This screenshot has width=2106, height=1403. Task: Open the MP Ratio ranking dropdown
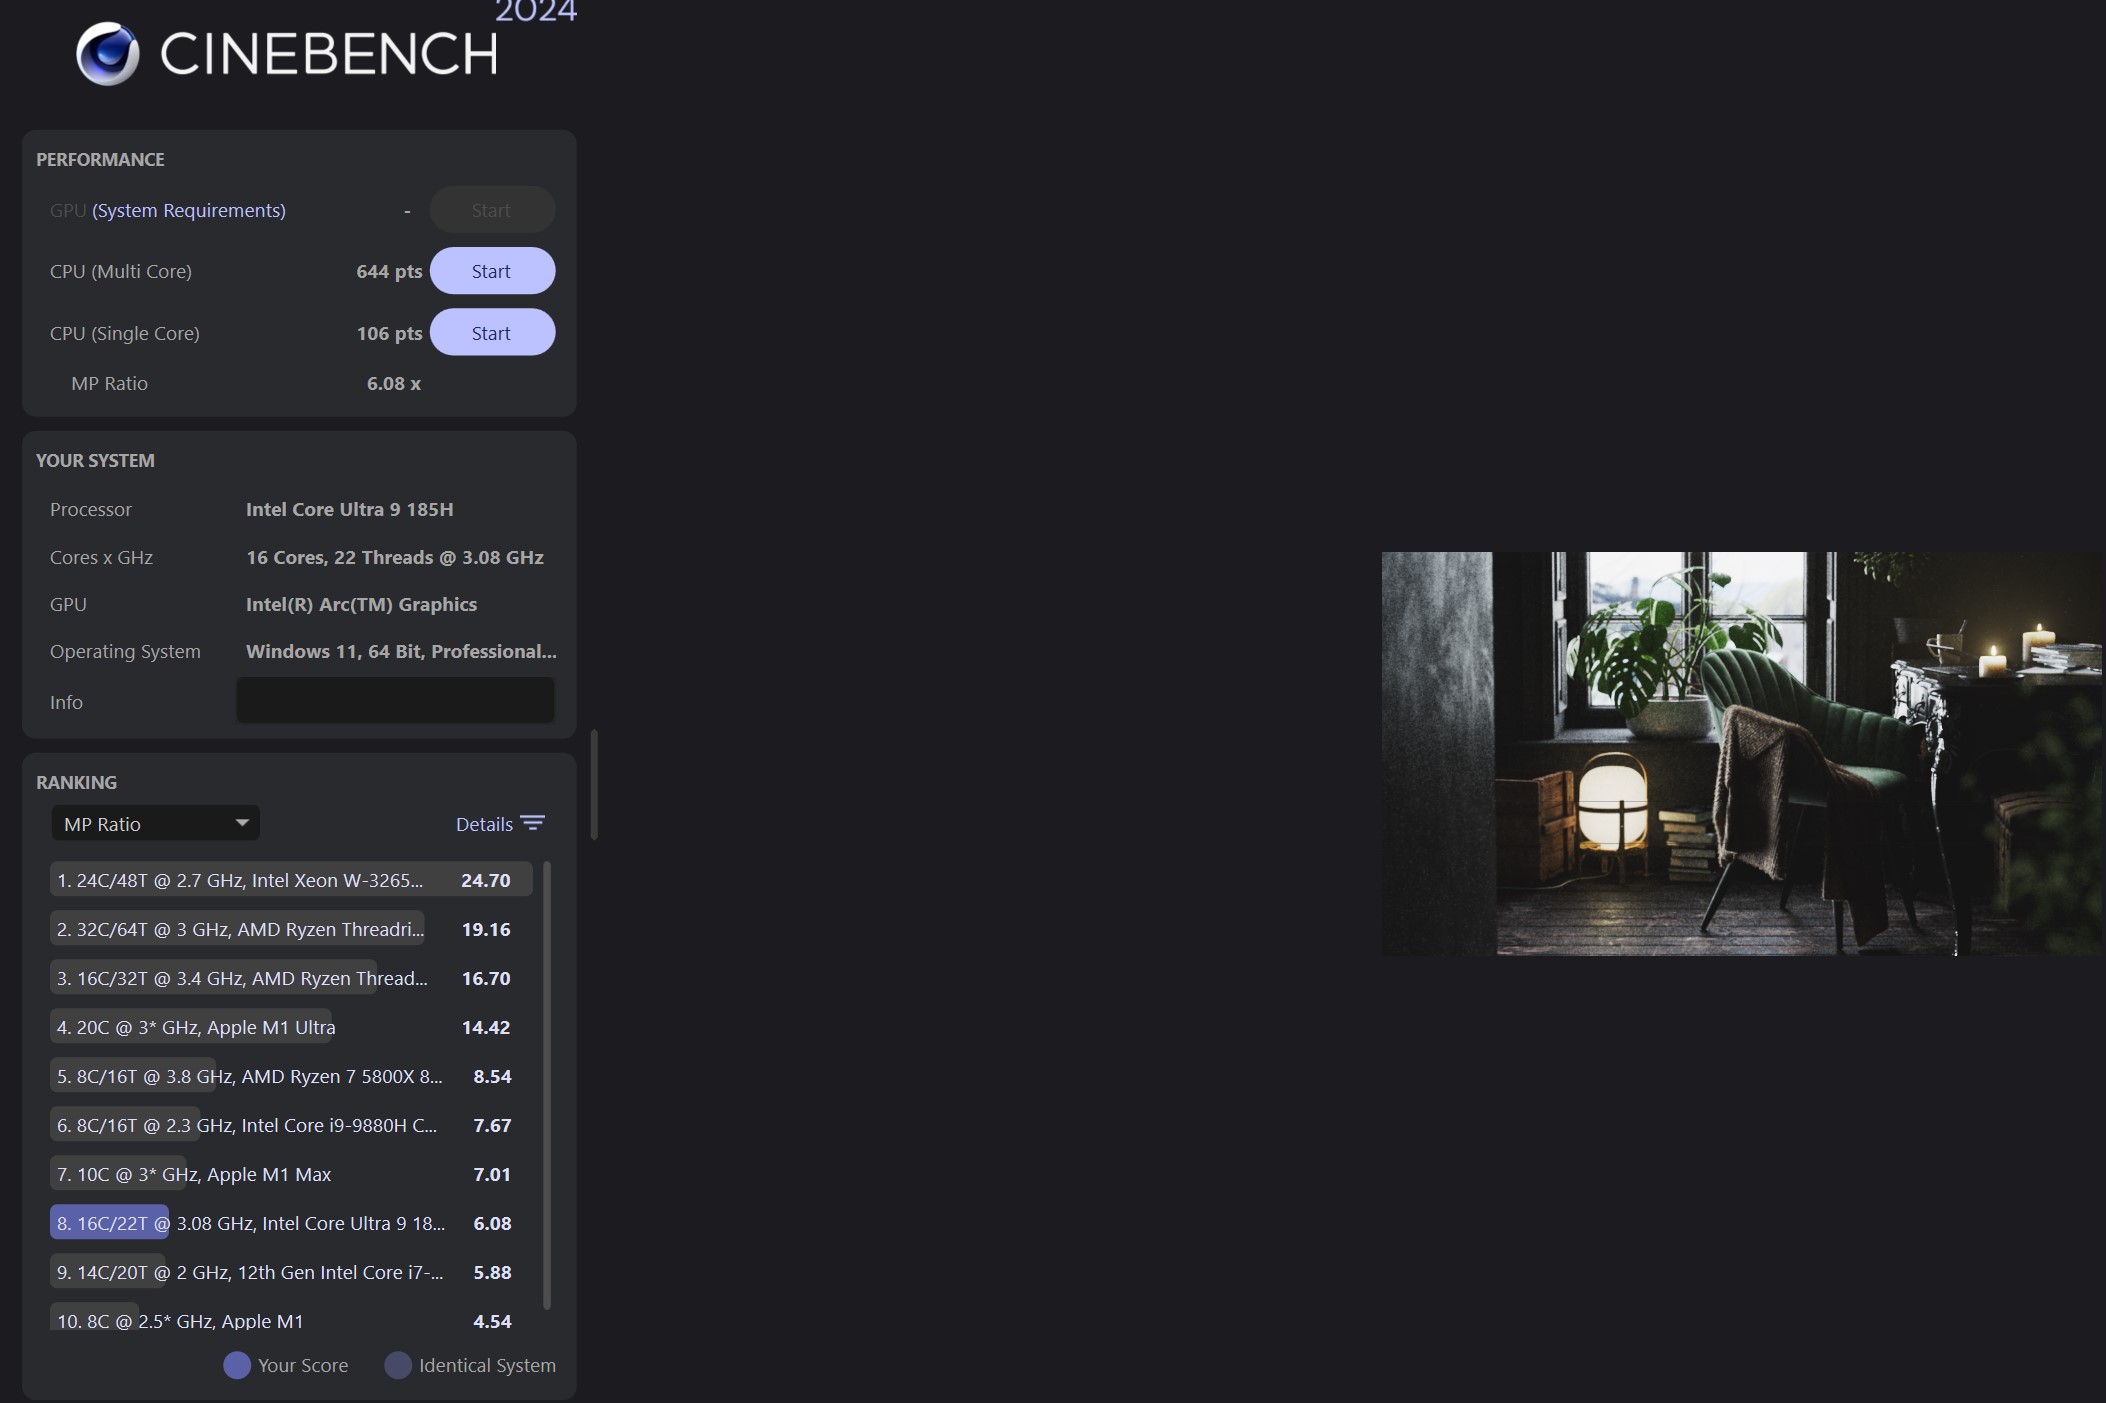(x=155, y=824)
